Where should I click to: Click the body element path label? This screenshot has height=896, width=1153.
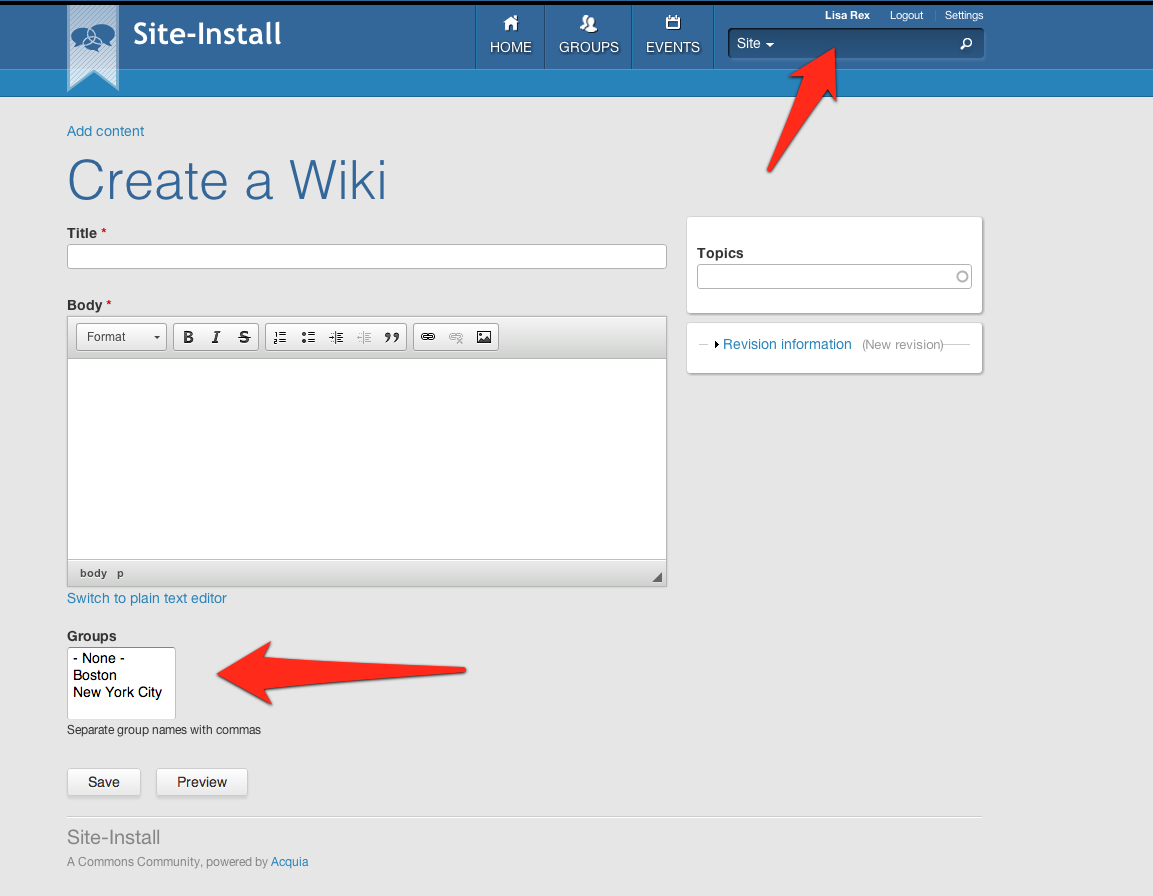(x=93, y=573)
